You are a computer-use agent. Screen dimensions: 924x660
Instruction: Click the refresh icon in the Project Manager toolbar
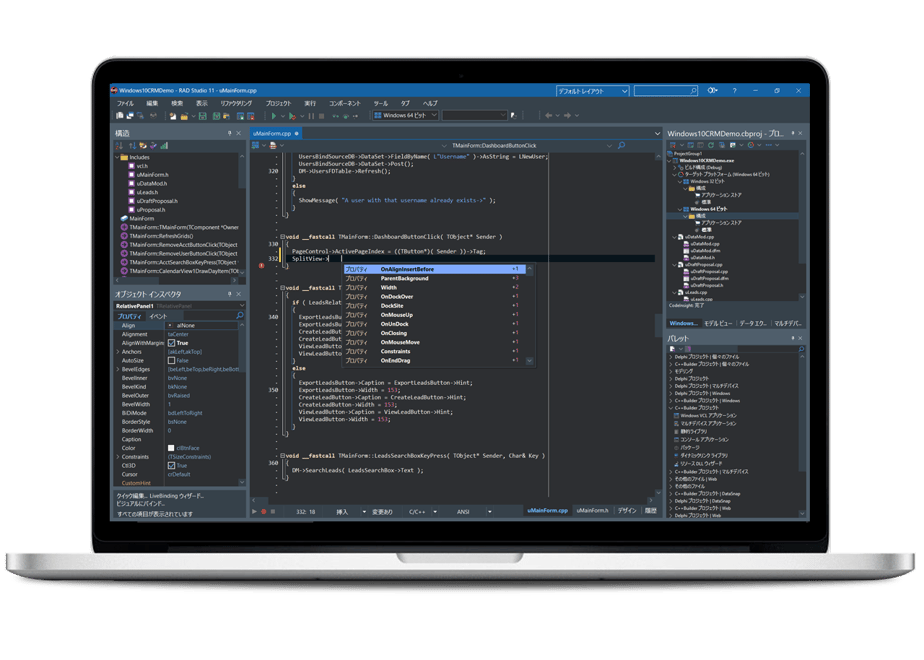point(710,145)
